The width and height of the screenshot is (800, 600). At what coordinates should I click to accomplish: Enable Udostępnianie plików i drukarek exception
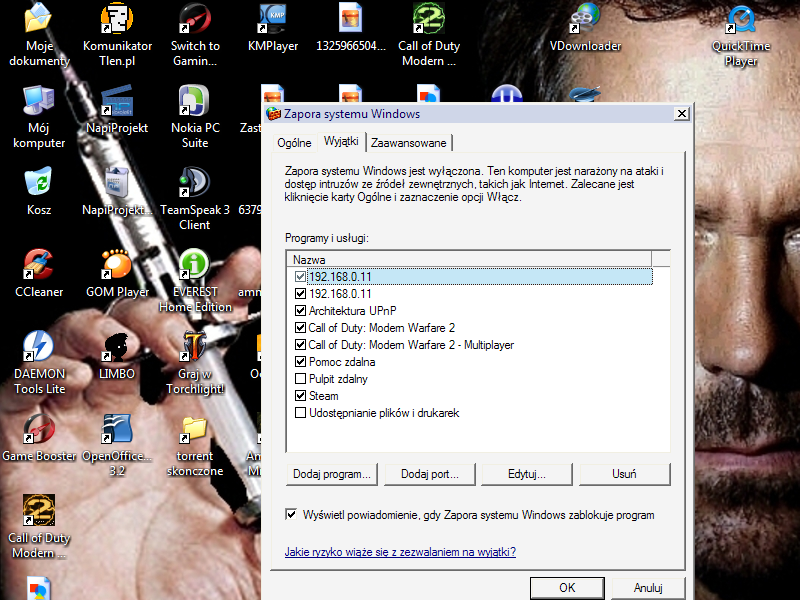point(301,413)
